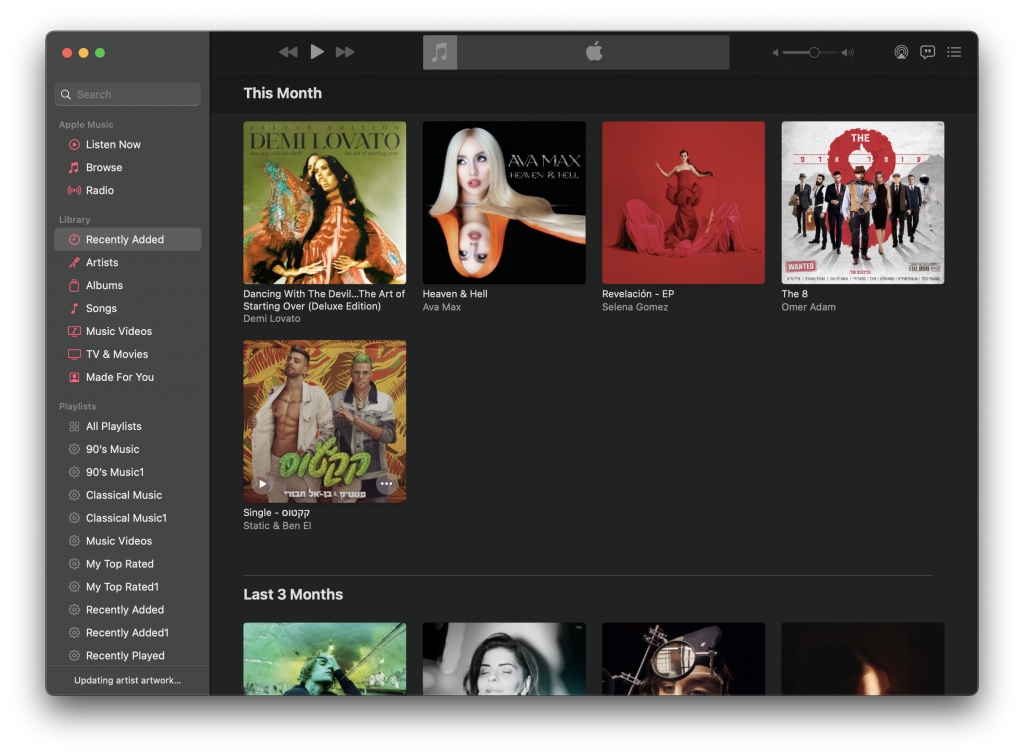Open the AirPlay audio output icon
The width and height of the screenshot is (1024, 756).
coord(901,52)
